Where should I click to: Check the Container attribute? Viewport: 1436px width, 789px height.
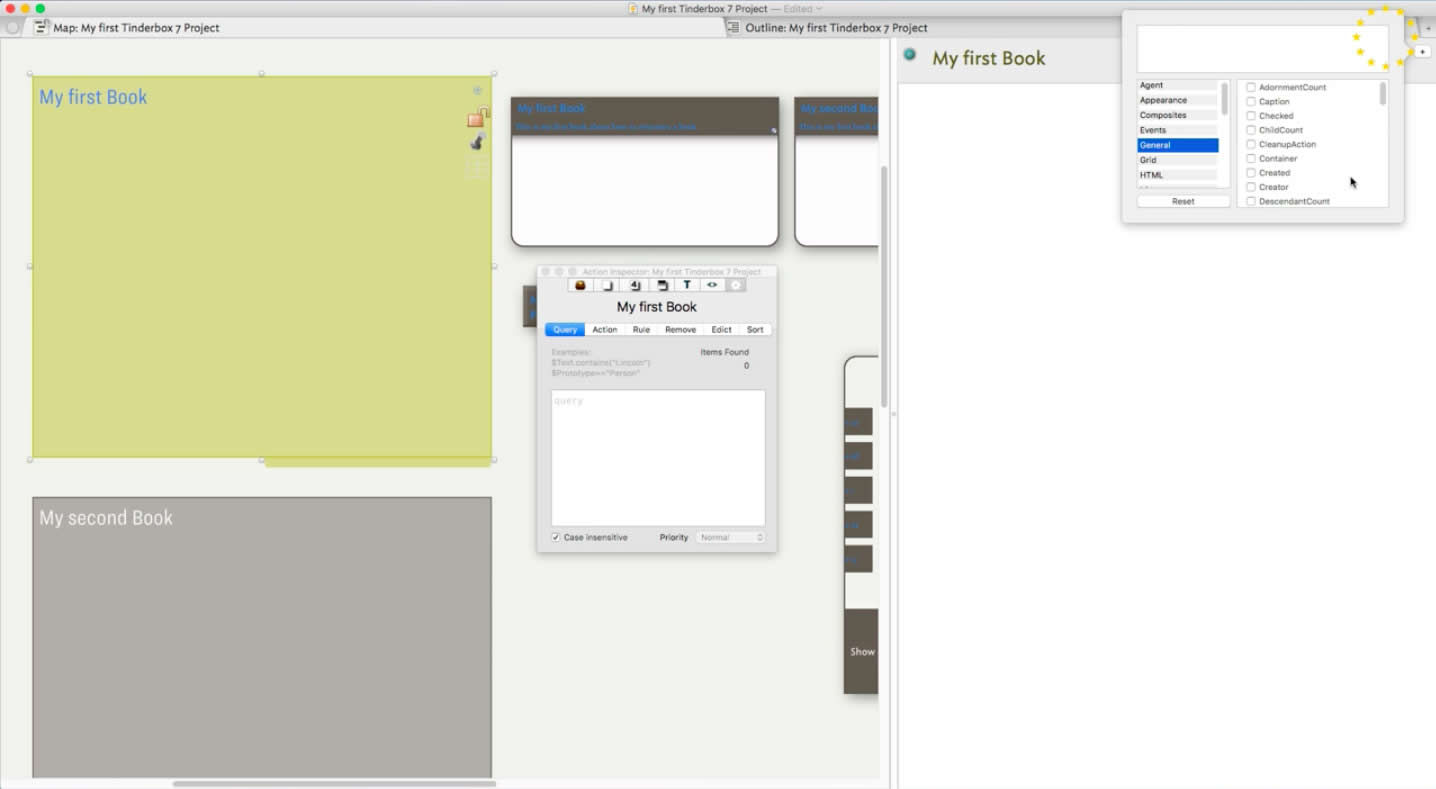[x=1251, y=158]
